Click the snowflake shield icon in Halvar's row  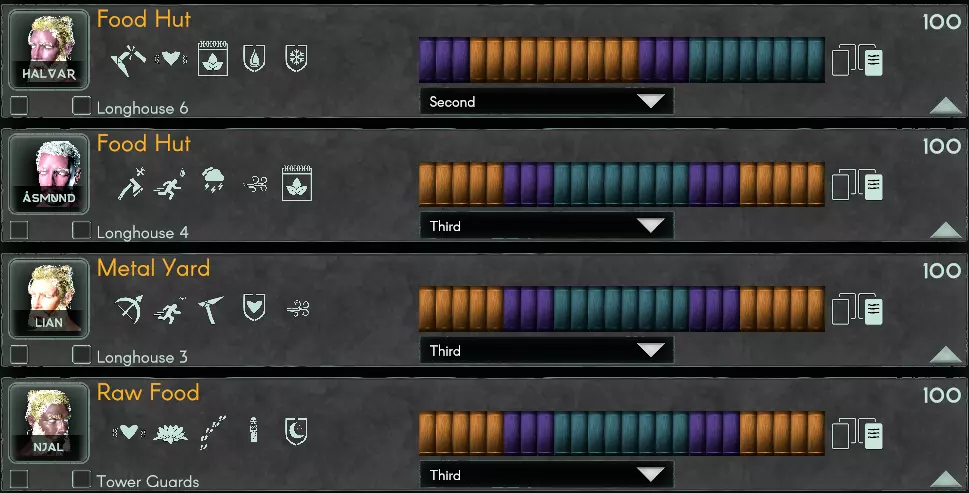coord(296,58)
